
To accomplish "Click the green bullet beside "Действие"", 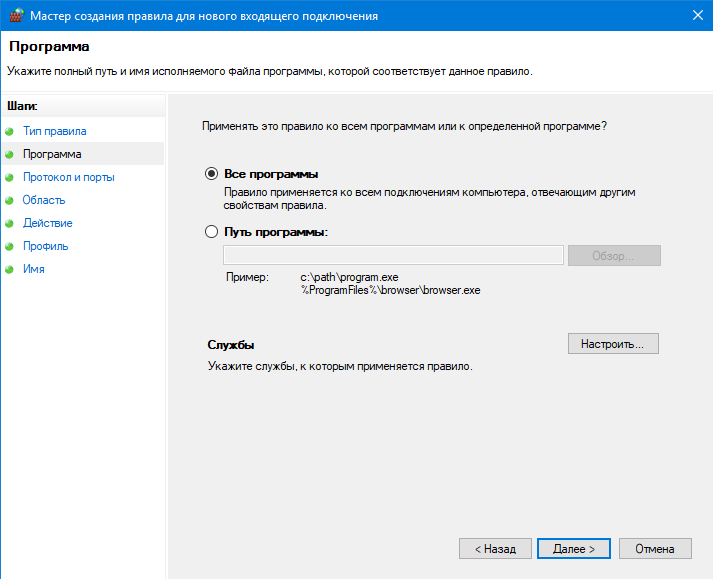I will click(10, 223).
